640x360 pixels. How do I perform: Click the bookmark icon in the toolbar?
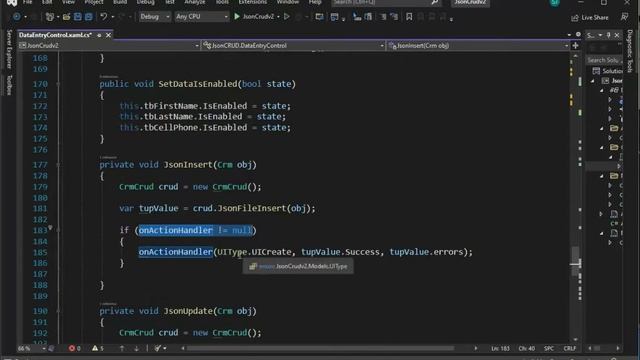[x=409, y=17]
